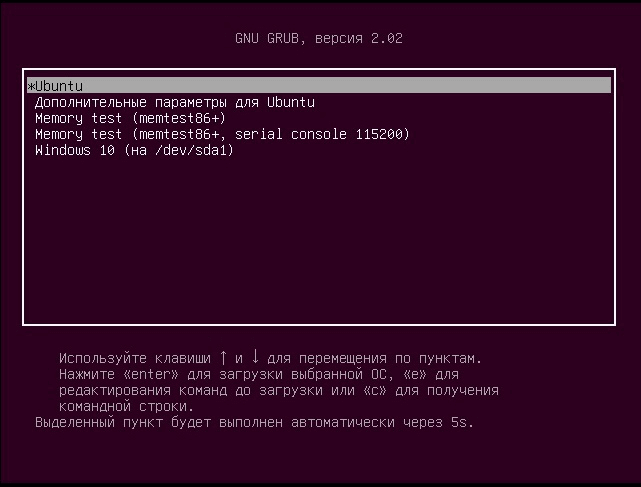Click the Выделенный пункт auto-boot message

(254, 422)
